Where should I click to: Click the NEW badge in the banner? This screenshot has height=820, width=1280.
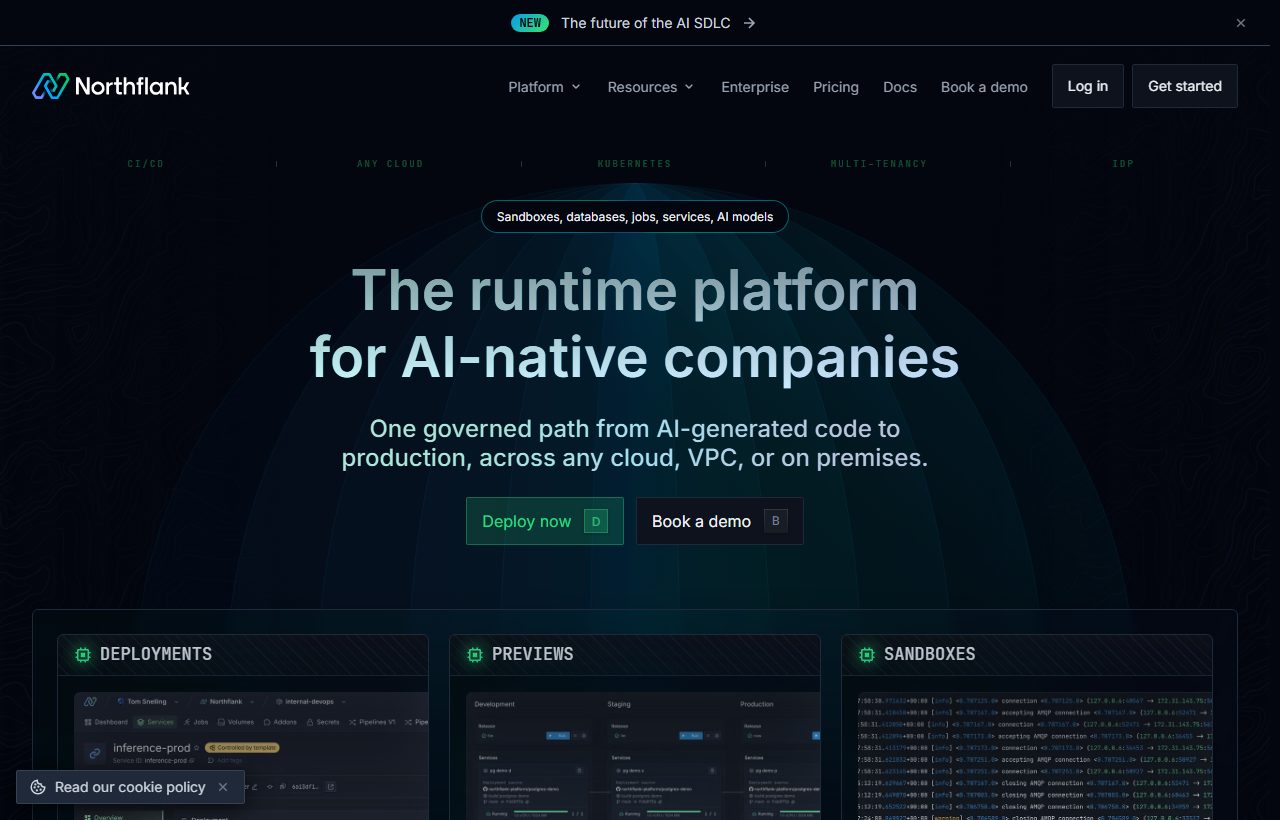pyautogui.click(x=530, y=23)
